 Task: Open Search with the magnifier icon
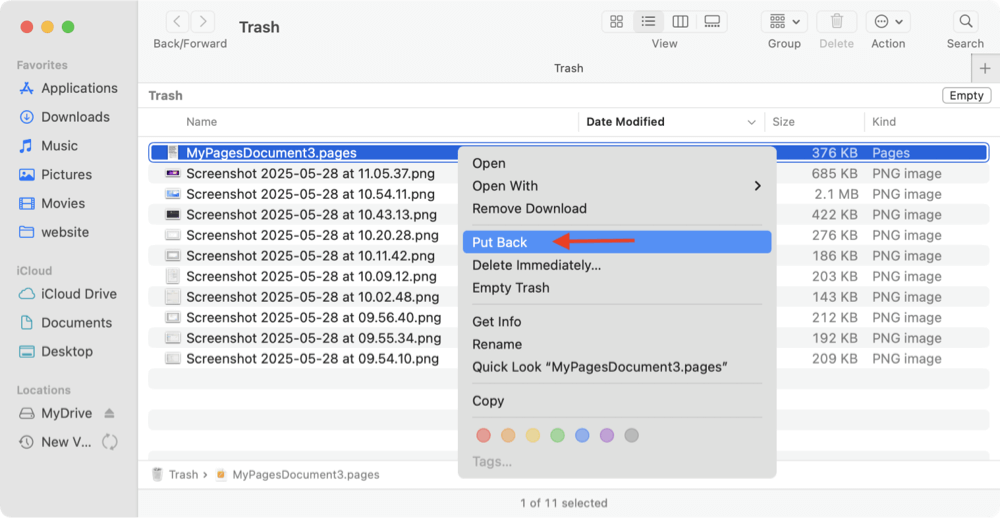966,22
